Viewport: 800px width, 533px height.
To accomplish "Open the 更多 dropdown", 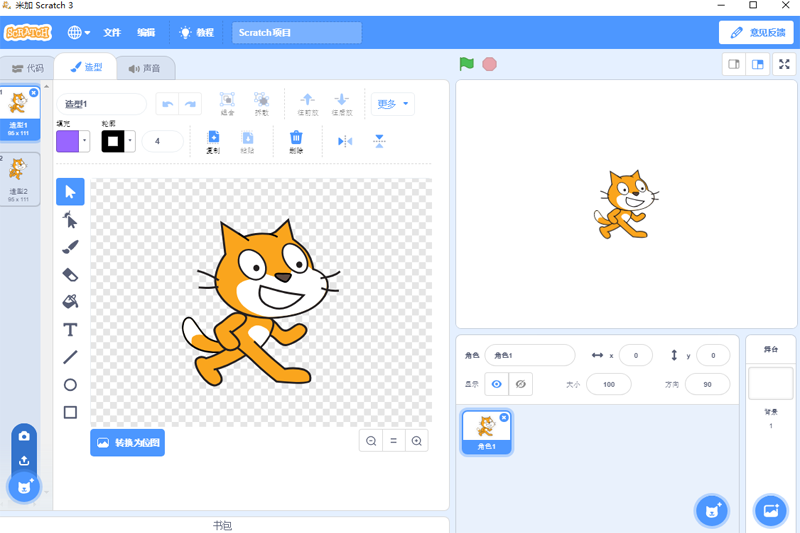I will pyautogui.click(x=392, y=104).
